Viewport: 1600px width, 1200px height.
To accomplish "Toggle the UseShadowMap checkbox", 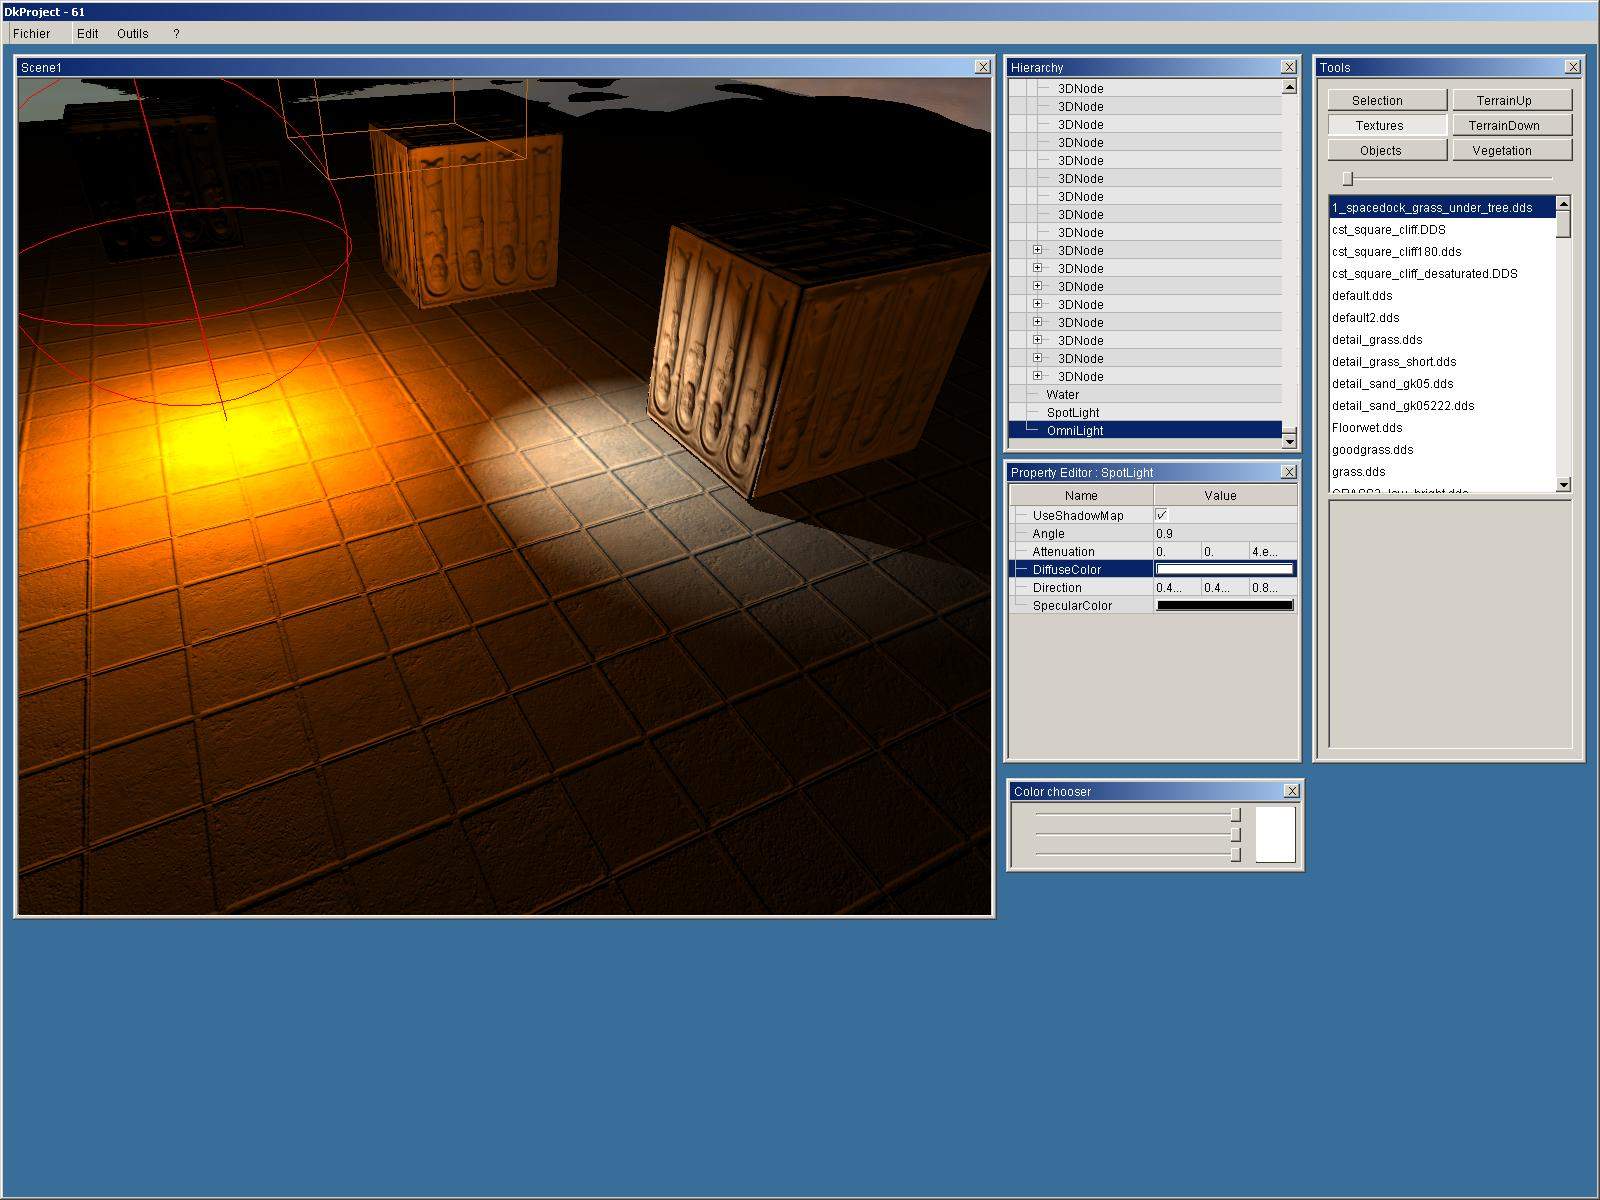I will 1161,515.
